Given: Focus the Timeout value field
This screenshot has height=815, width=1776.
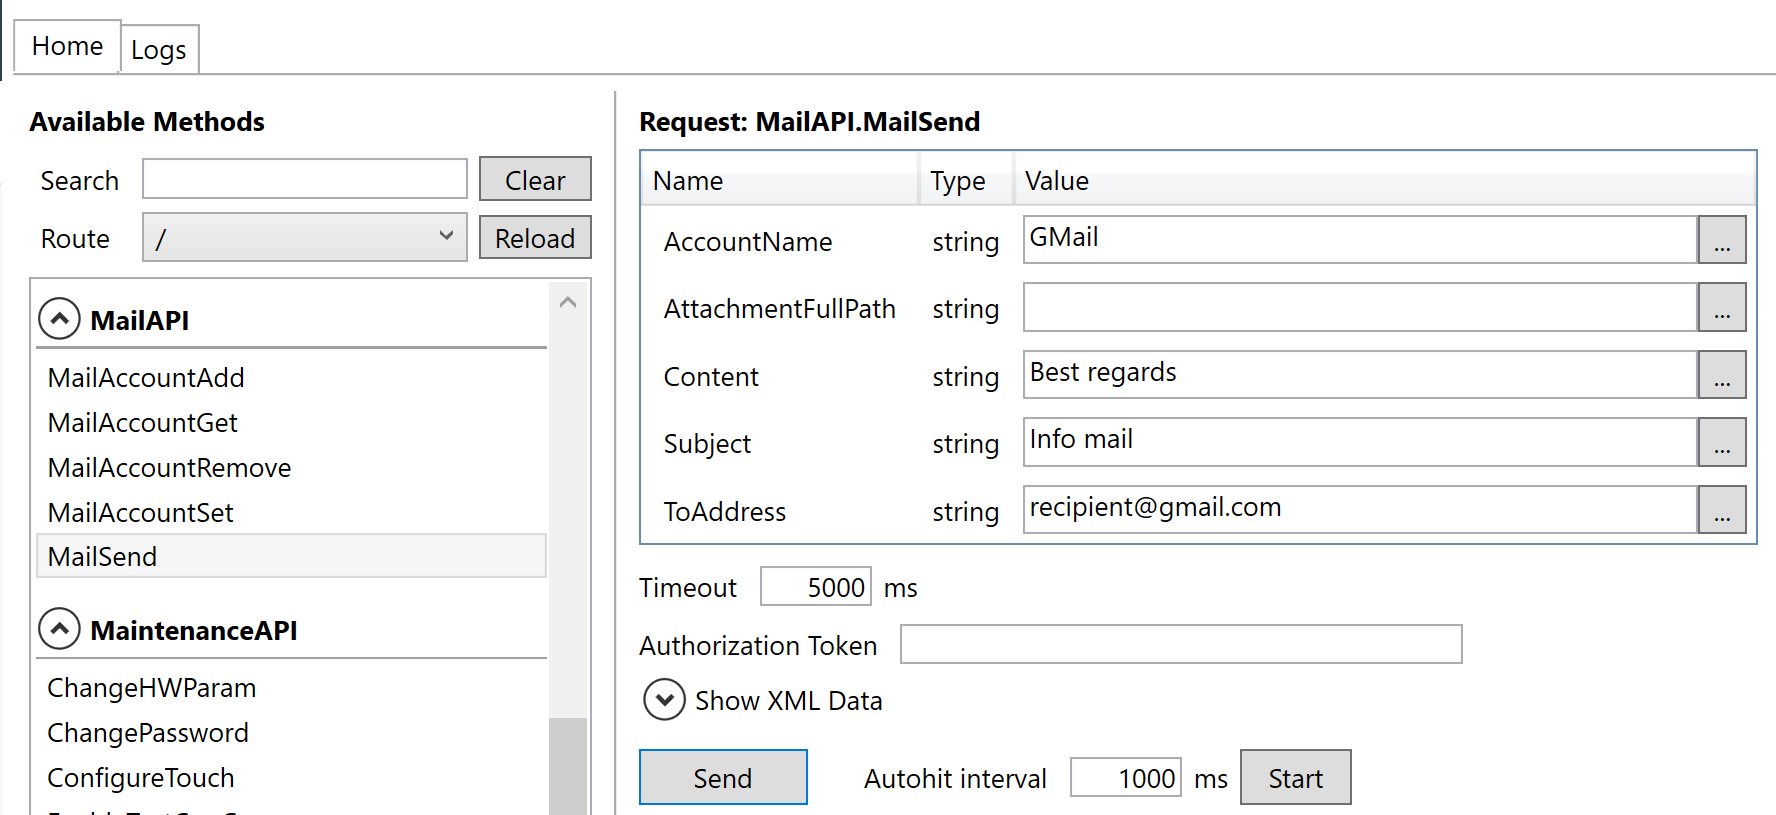Looking at the screenshot, I should click(815, 587).
